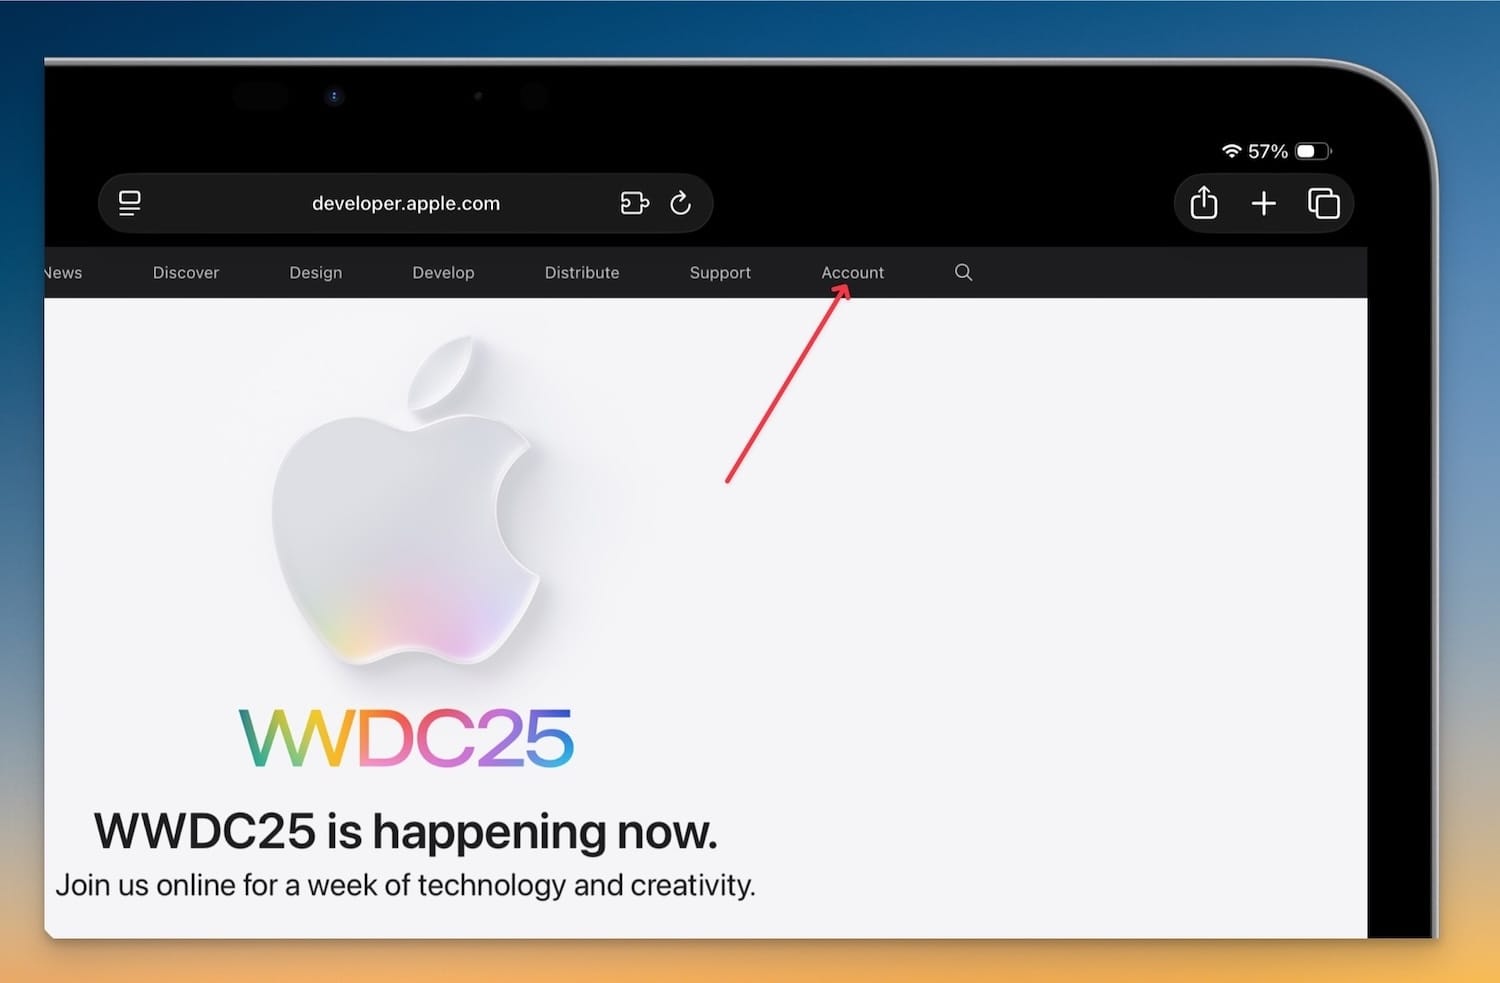Tap the extensions icon in address bar
The height and width of the screenshot is (983, 1500).
coord(634,203)
